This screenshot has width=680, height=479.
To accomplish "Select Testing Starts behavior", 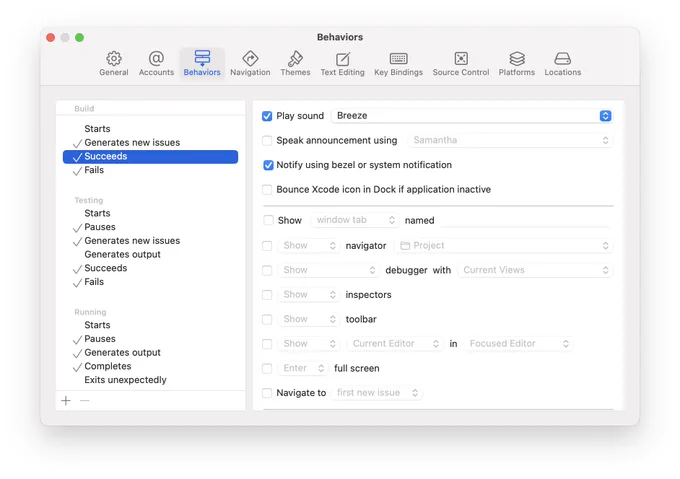I will pos(150,213).
